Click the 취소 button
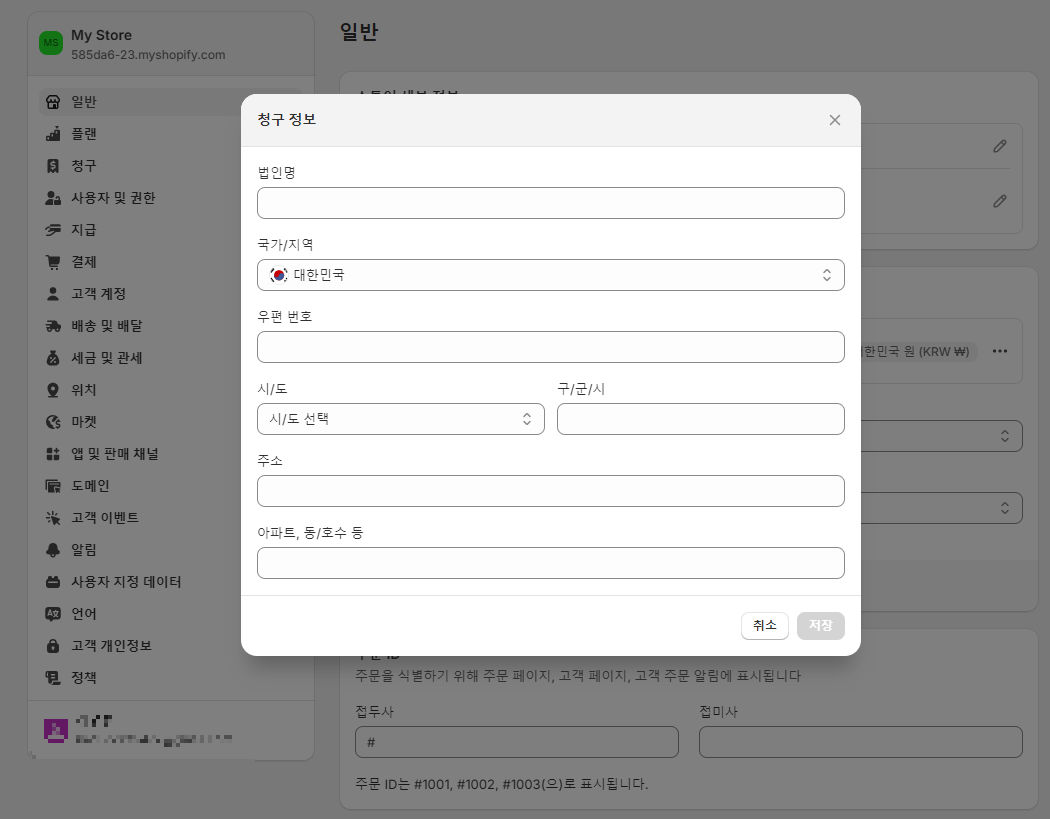Image resolution: width=1050 pixels, height=819 pixels. pos(764,625)
